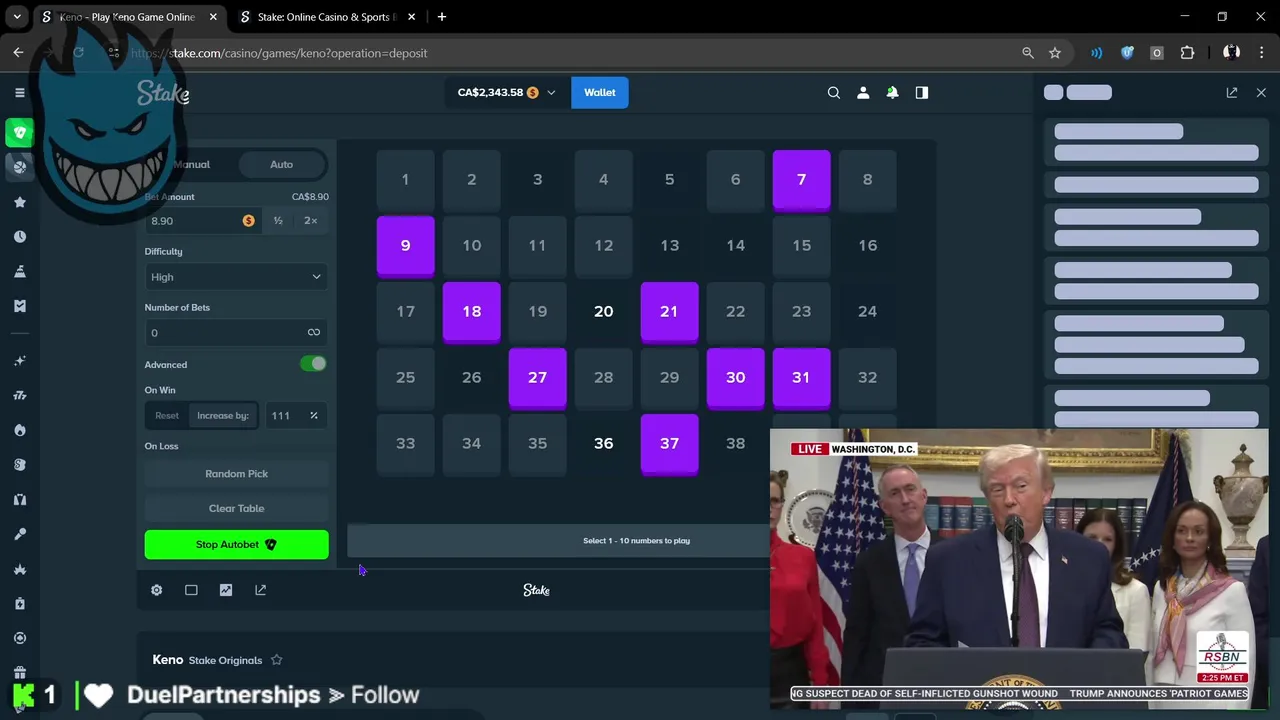The image size is (1280, 720).
Task: Click the Stake logo in the header
Action: click(164, 93)
